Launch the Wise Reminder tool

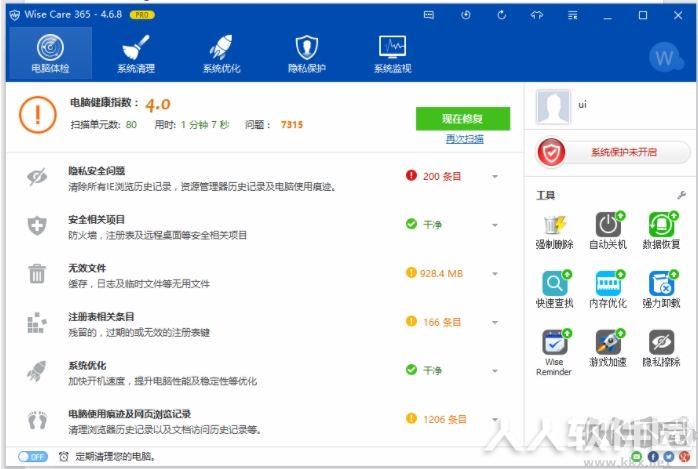(554, 352)
